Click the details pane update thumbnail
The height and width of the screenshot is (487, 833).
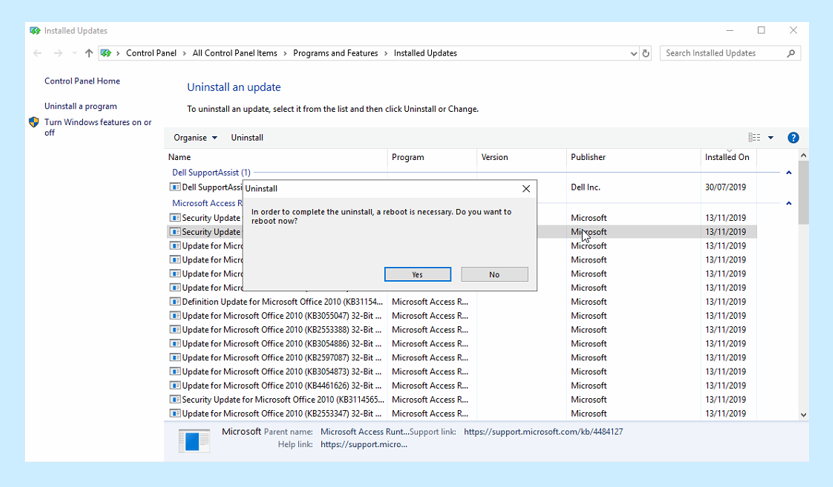(194, 441)
